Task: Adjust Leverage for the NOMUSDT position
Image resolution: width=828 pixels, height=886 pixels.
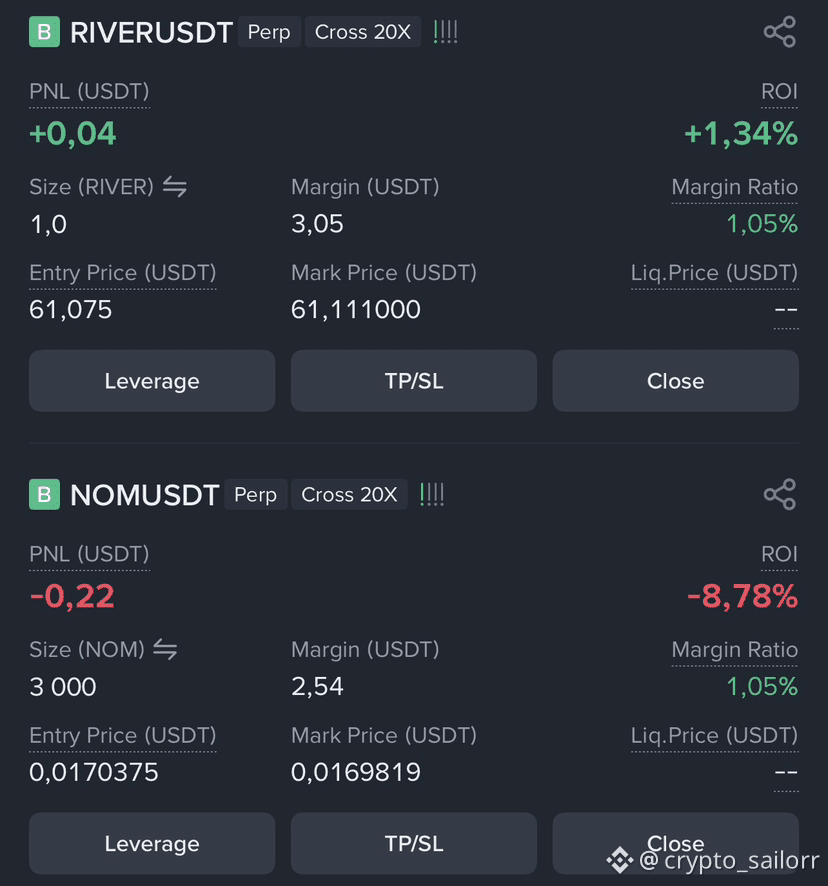Action: point(152,844)
